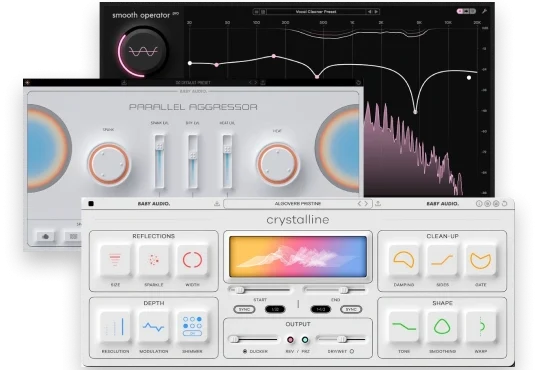Click the Dry Lvl fader in Parallel Aggressor
Viewport: 537px width, 370px height.
click(x=193, y=156)
